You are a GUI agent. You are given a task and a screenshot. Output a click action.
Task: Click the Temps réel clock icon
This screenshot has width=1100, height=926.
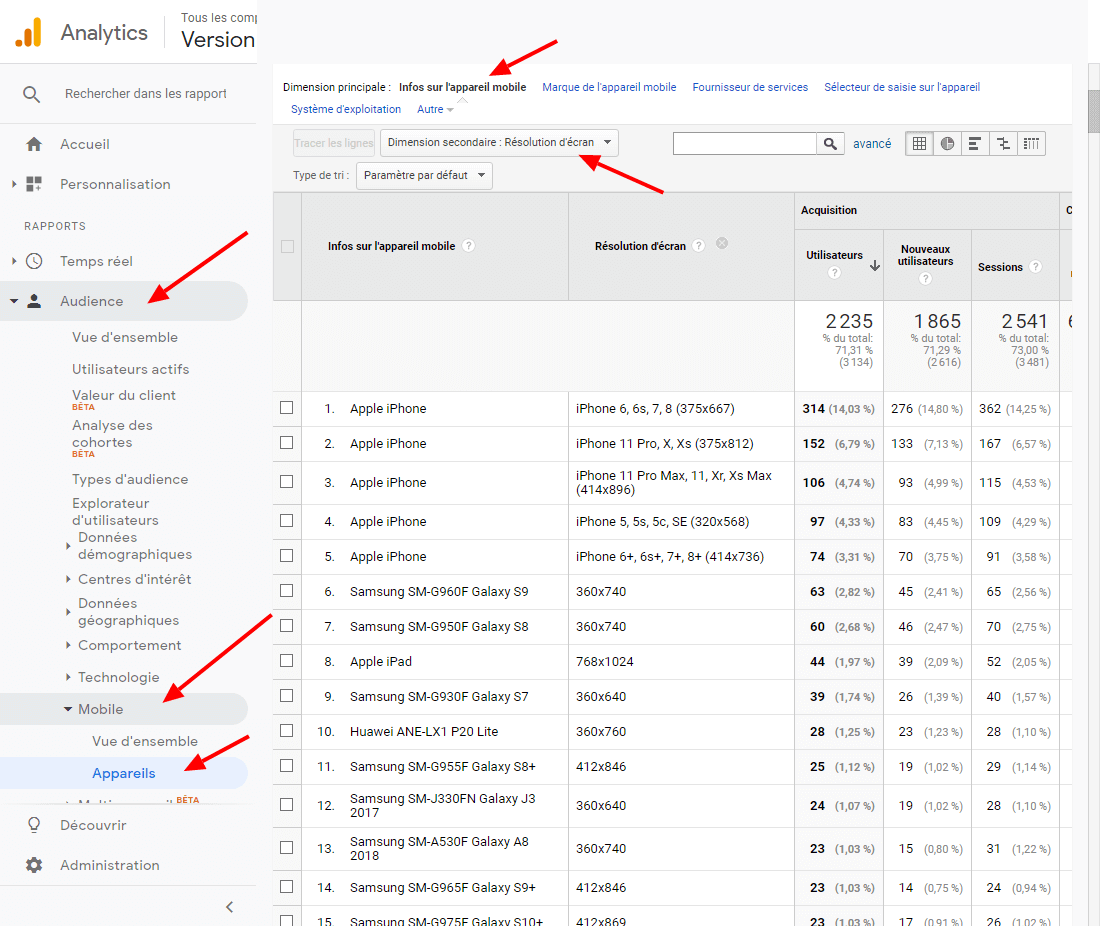[x=34, y=262]
